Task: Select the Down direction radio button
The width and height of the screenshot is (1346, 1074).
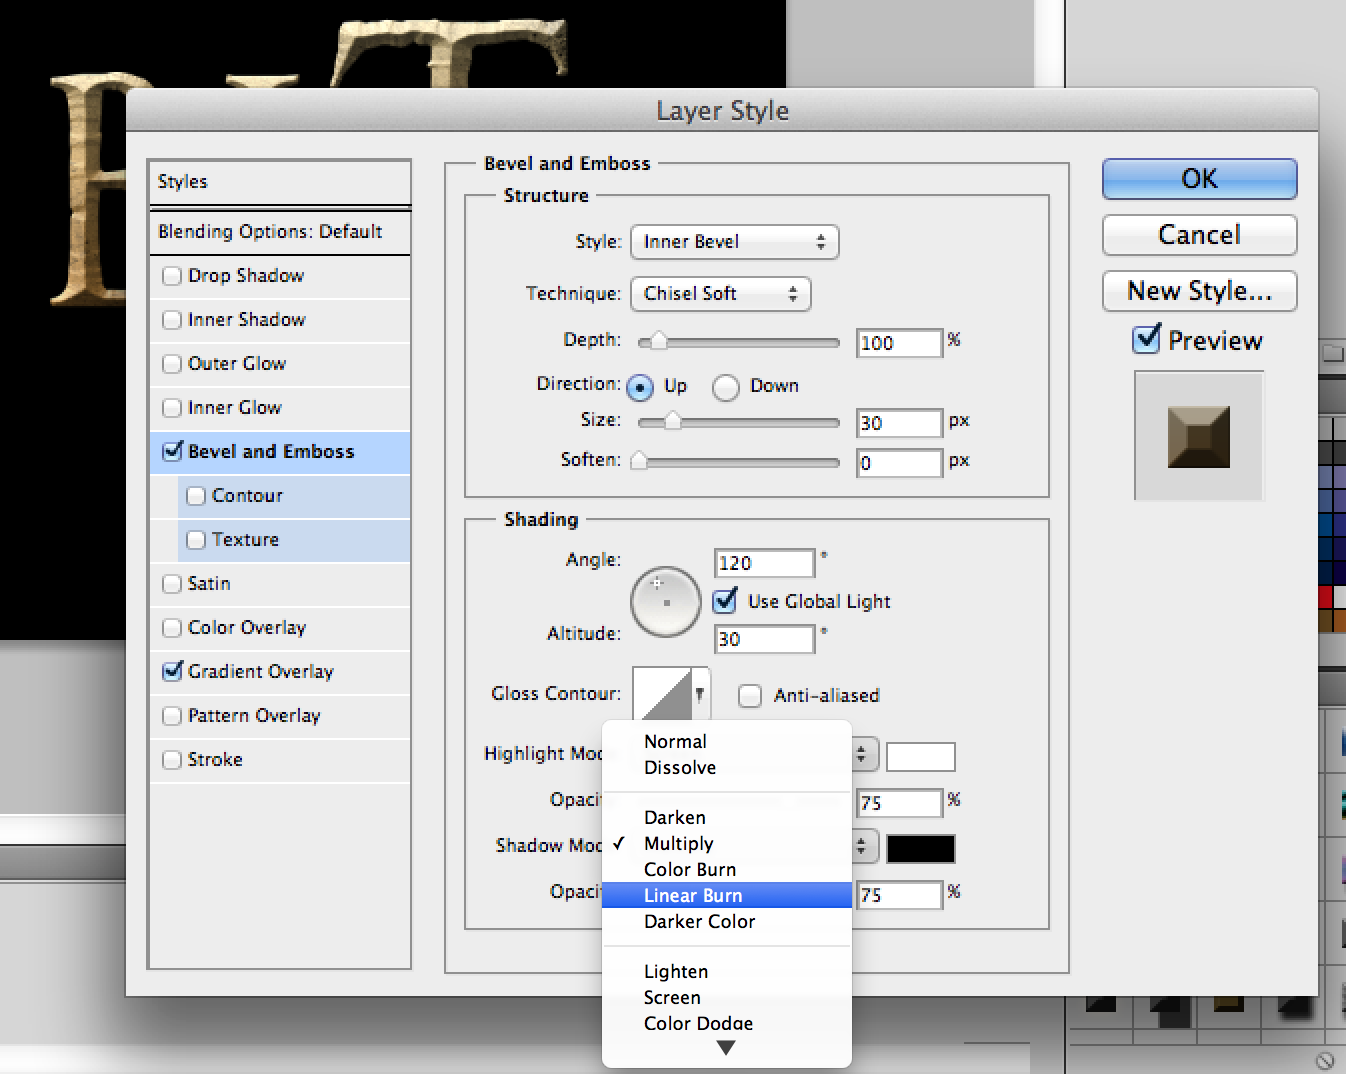Action: pyautogui.click(x=726, y=387)
